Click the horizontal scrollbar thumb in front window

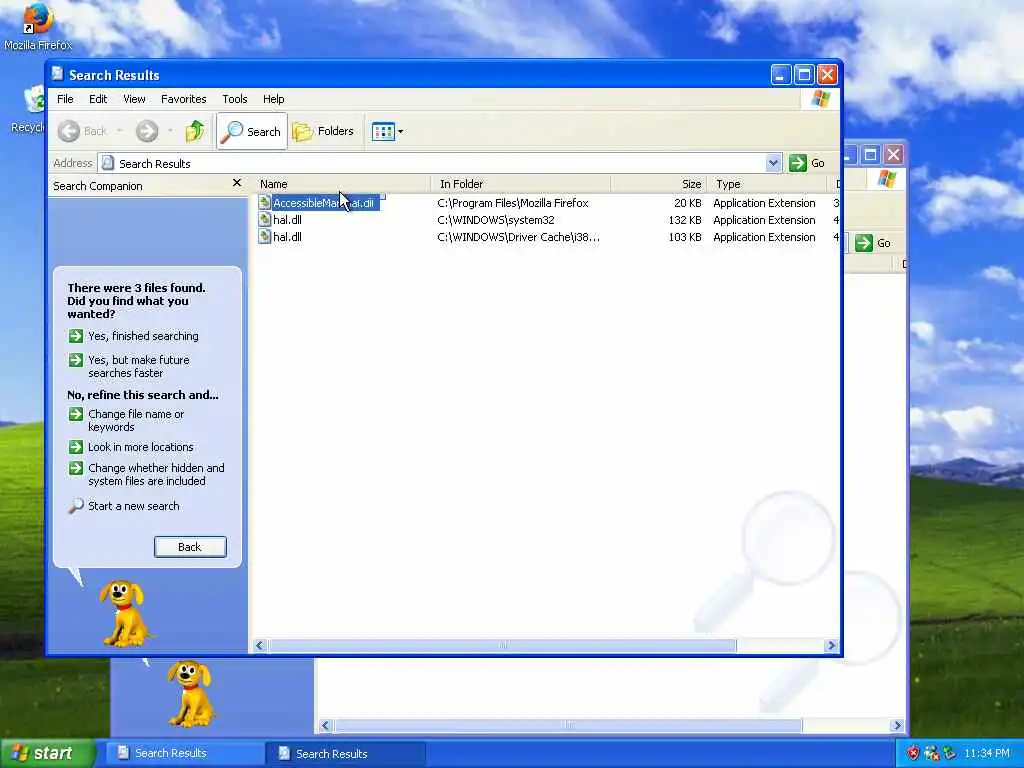[x=503, y=645]
